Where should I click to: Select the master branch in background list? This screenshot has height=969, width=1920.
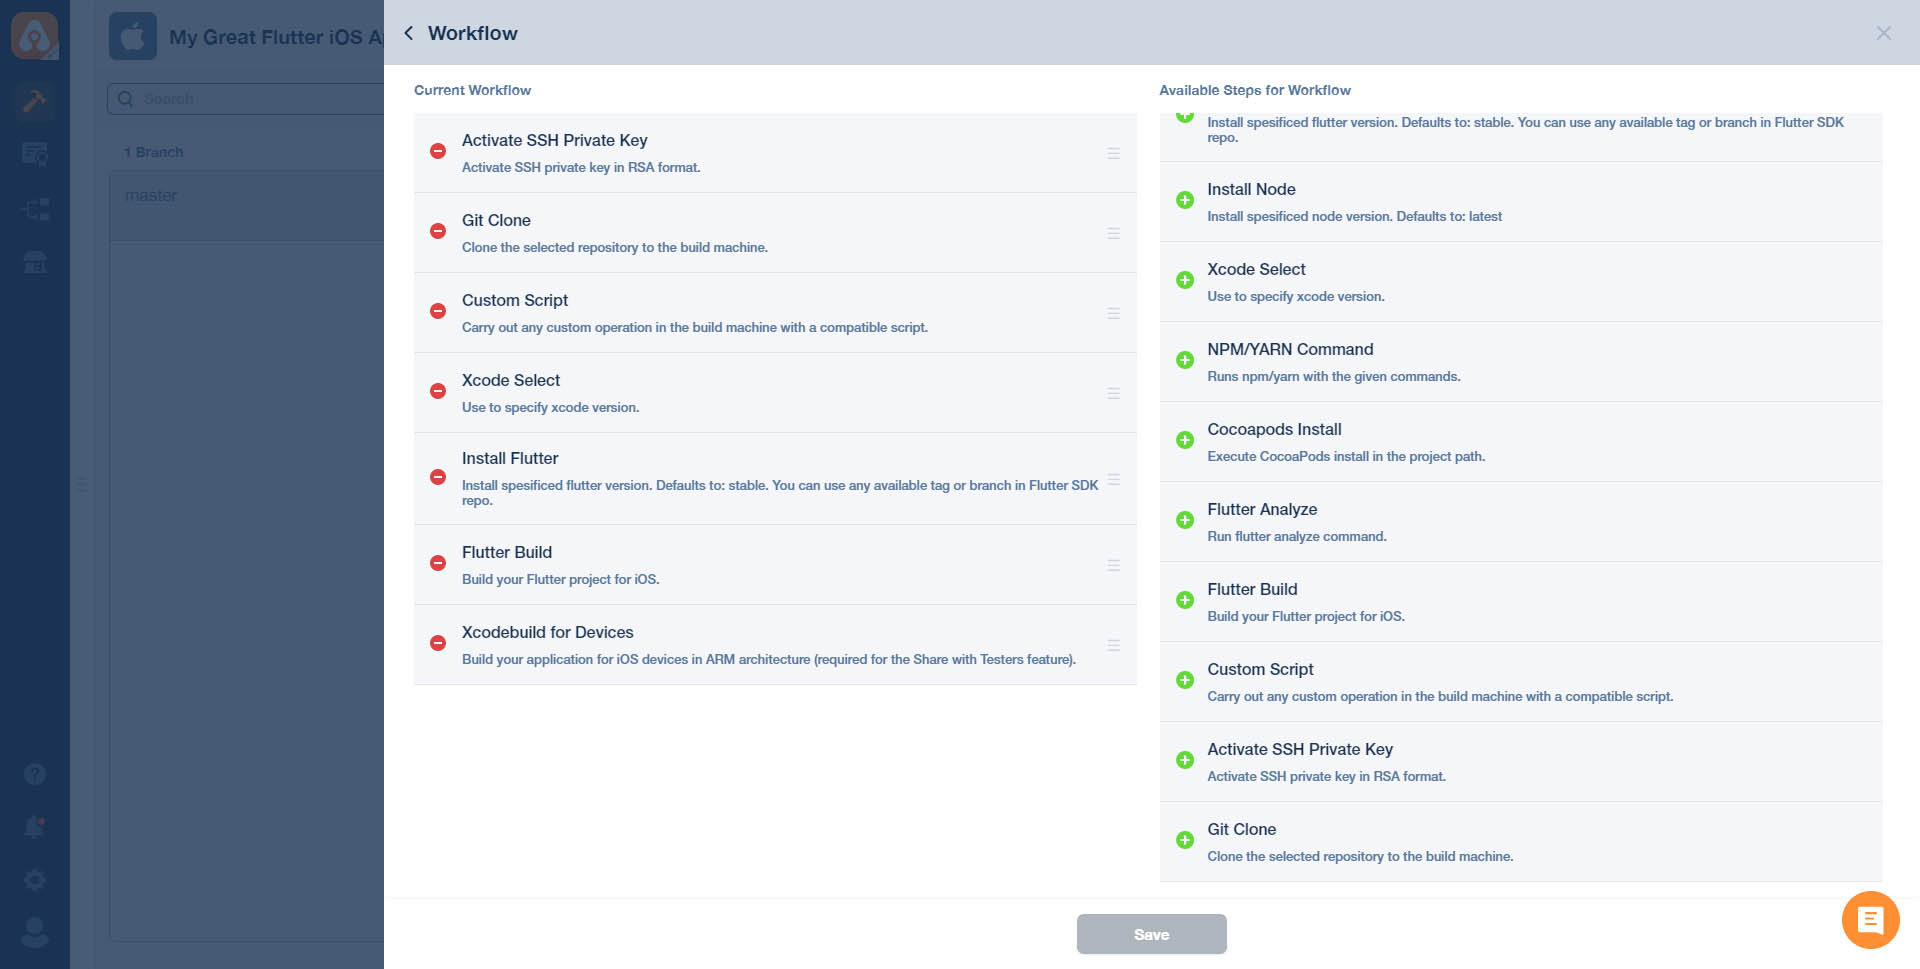pos(151,195)
